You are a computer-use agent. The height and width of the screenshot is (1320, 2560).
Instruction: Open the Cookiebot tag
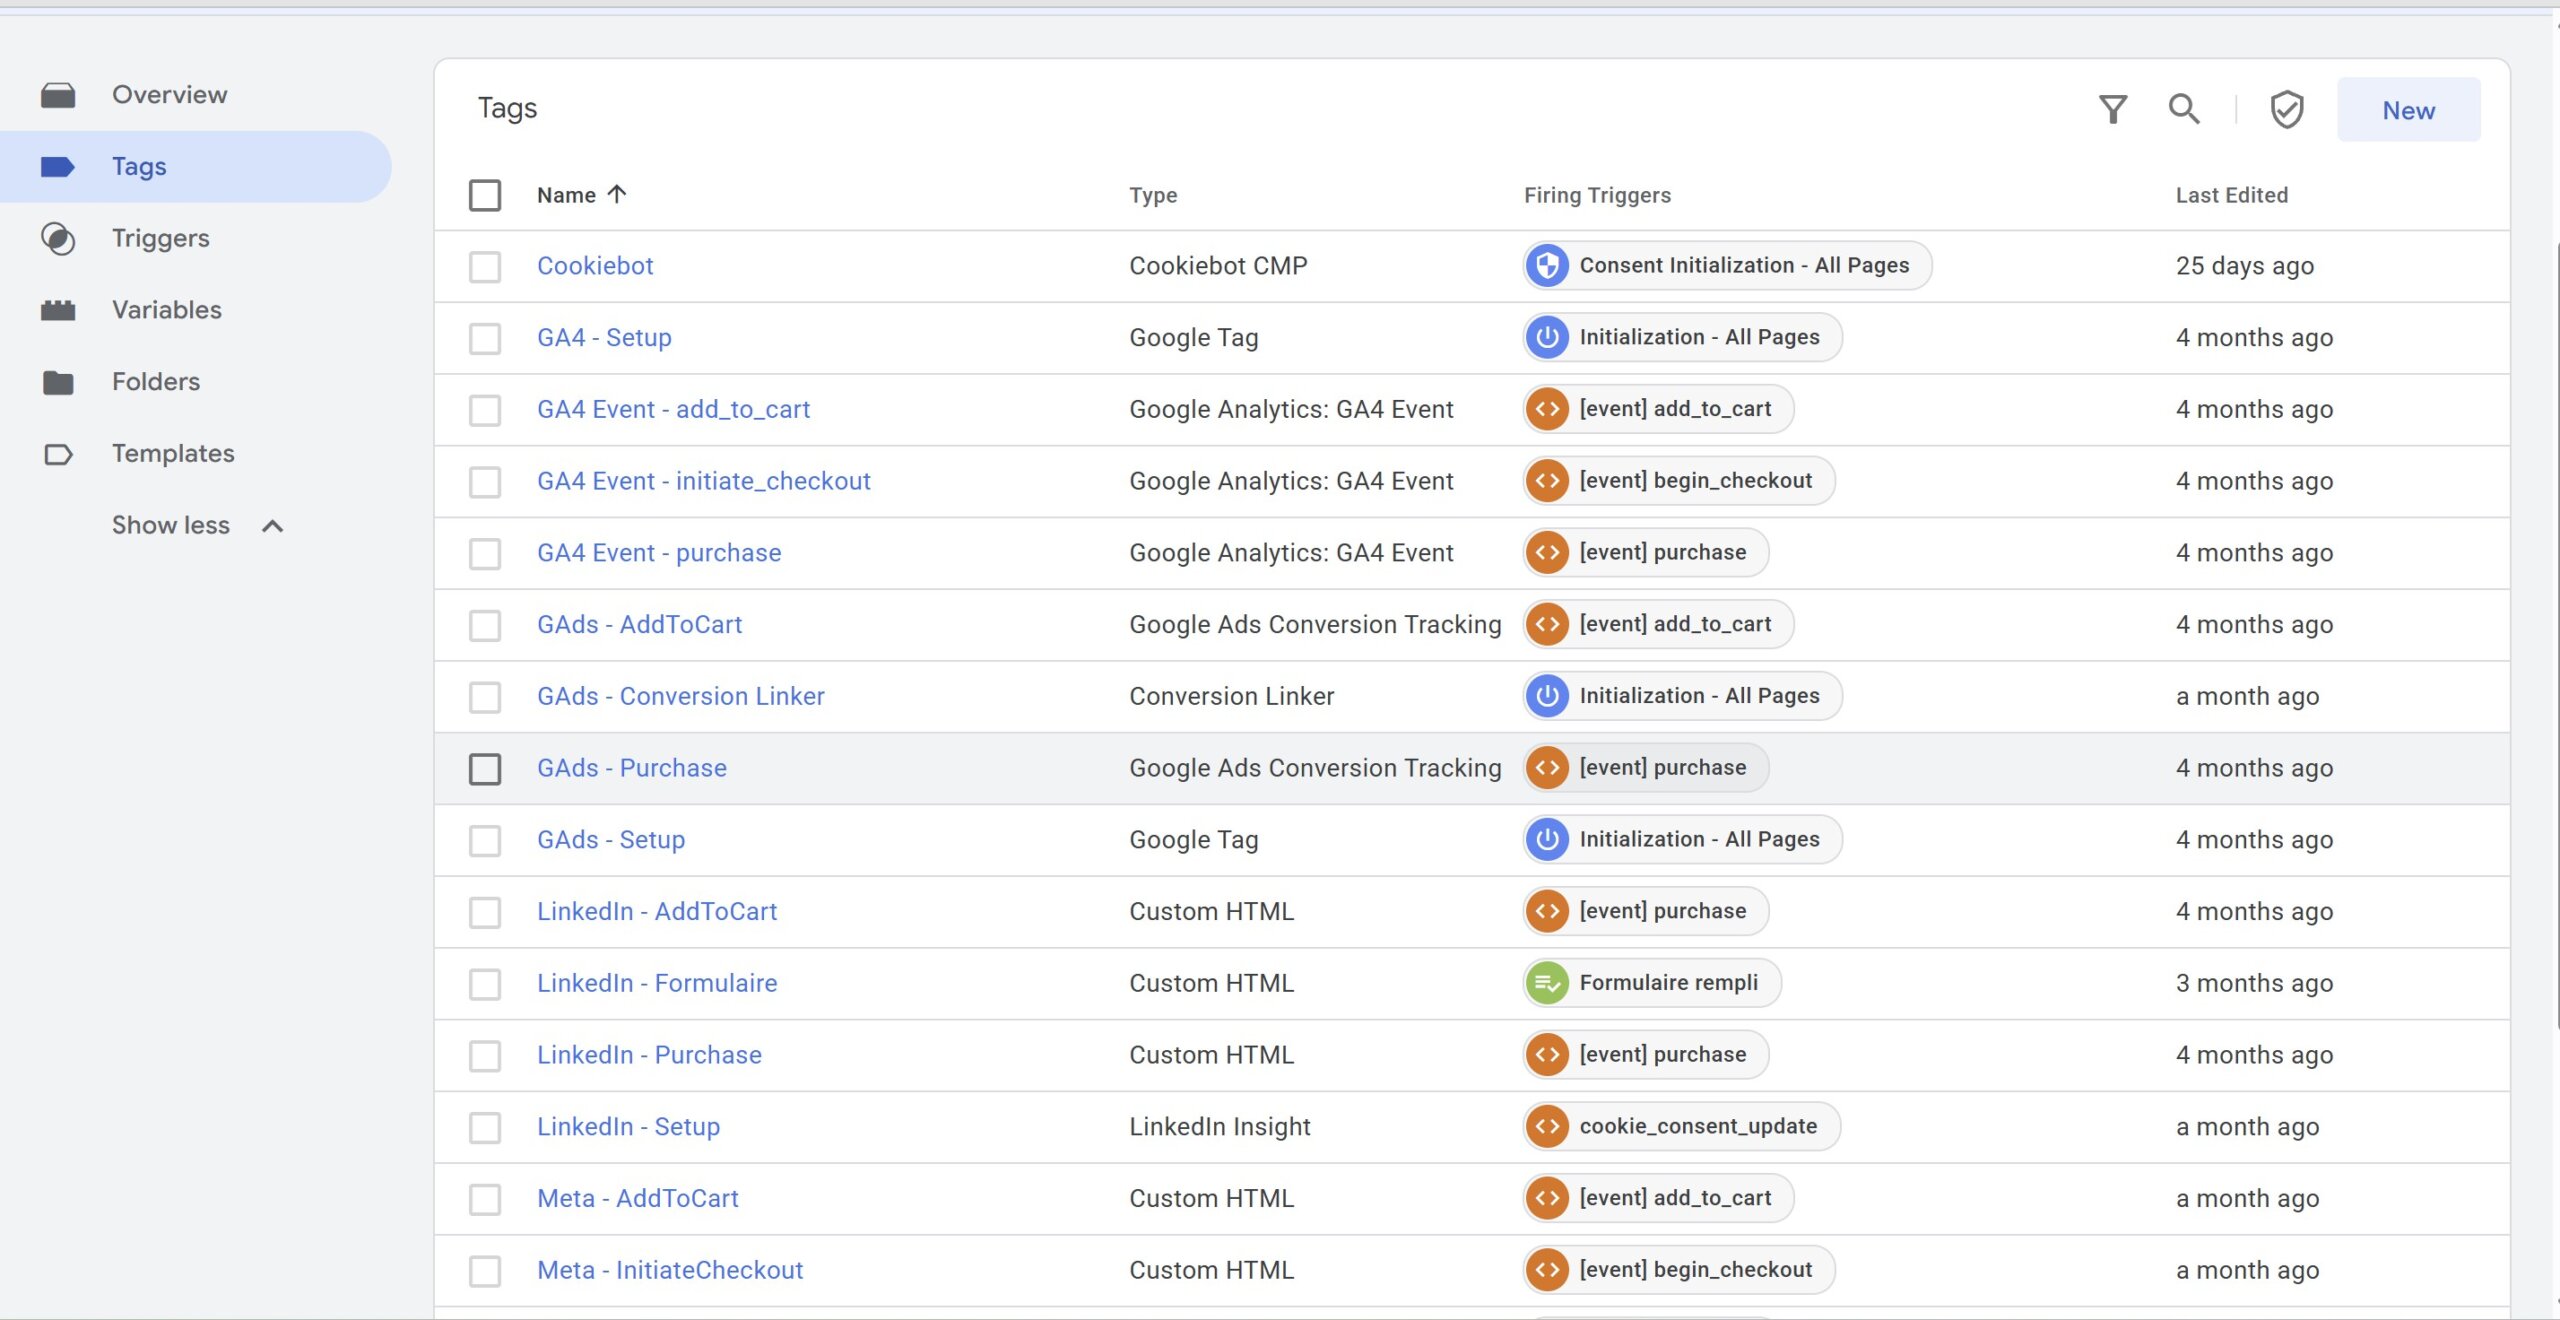(x=595, y=266)
